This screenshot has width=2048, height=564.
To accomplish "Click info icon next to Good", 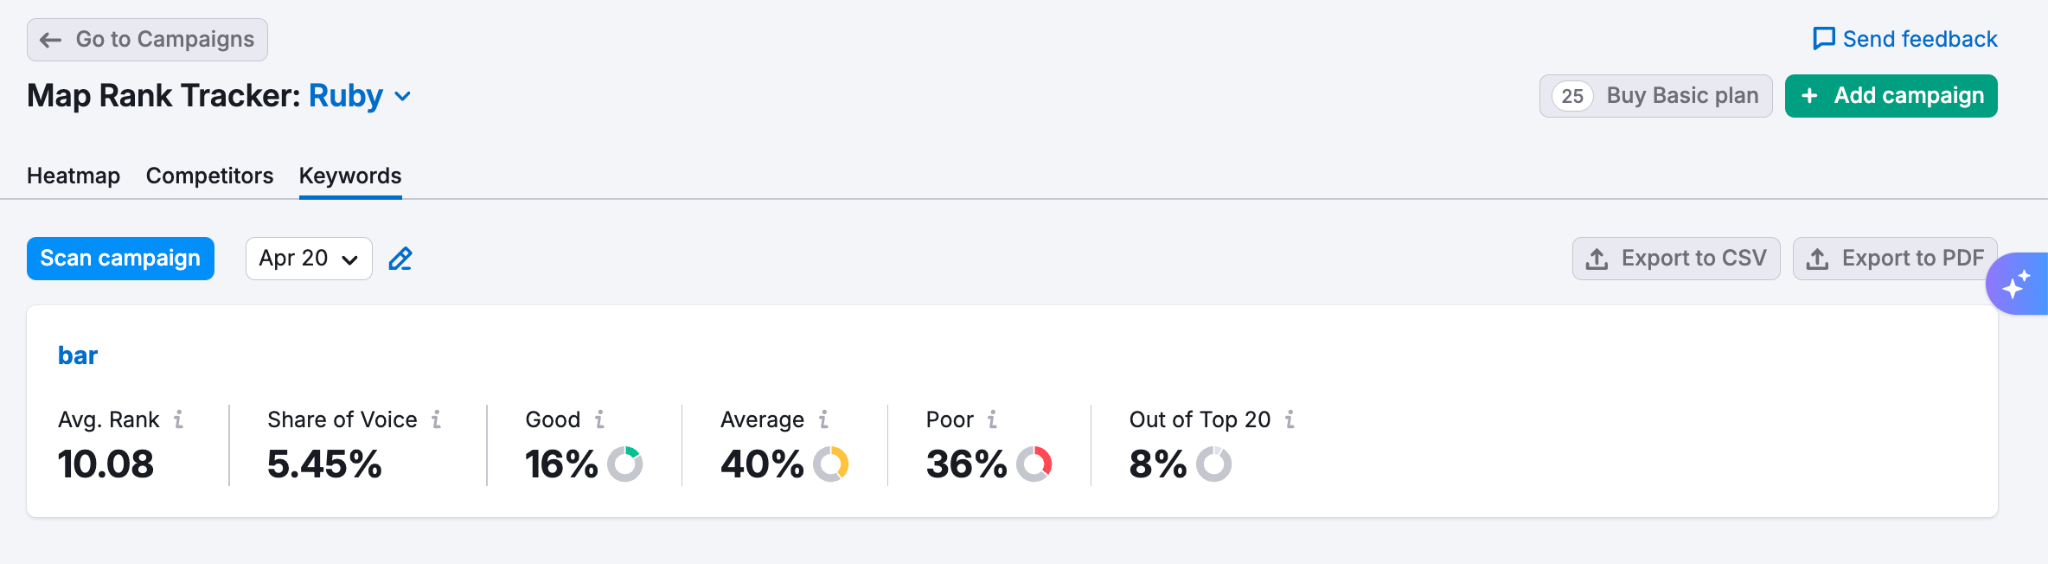I will (600, 420).
